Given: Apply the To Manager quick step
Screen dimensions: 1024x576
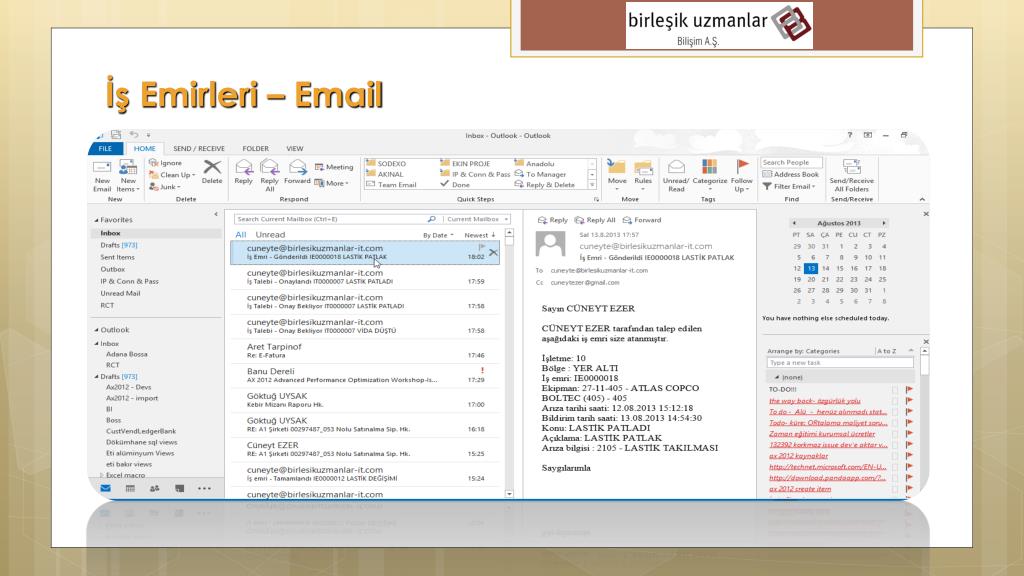Looking at the screenshot, I should point(540,174).
